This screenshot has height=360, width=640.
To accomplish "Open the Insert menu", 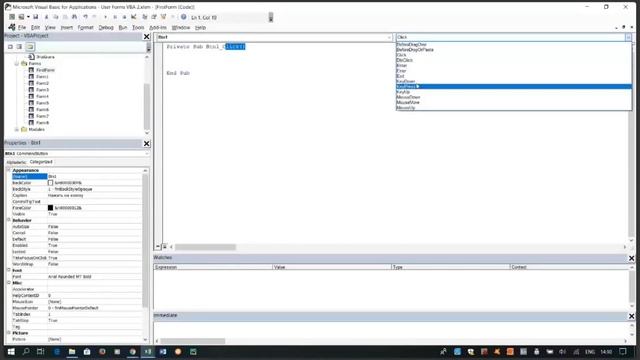I will tap(67, 27).
